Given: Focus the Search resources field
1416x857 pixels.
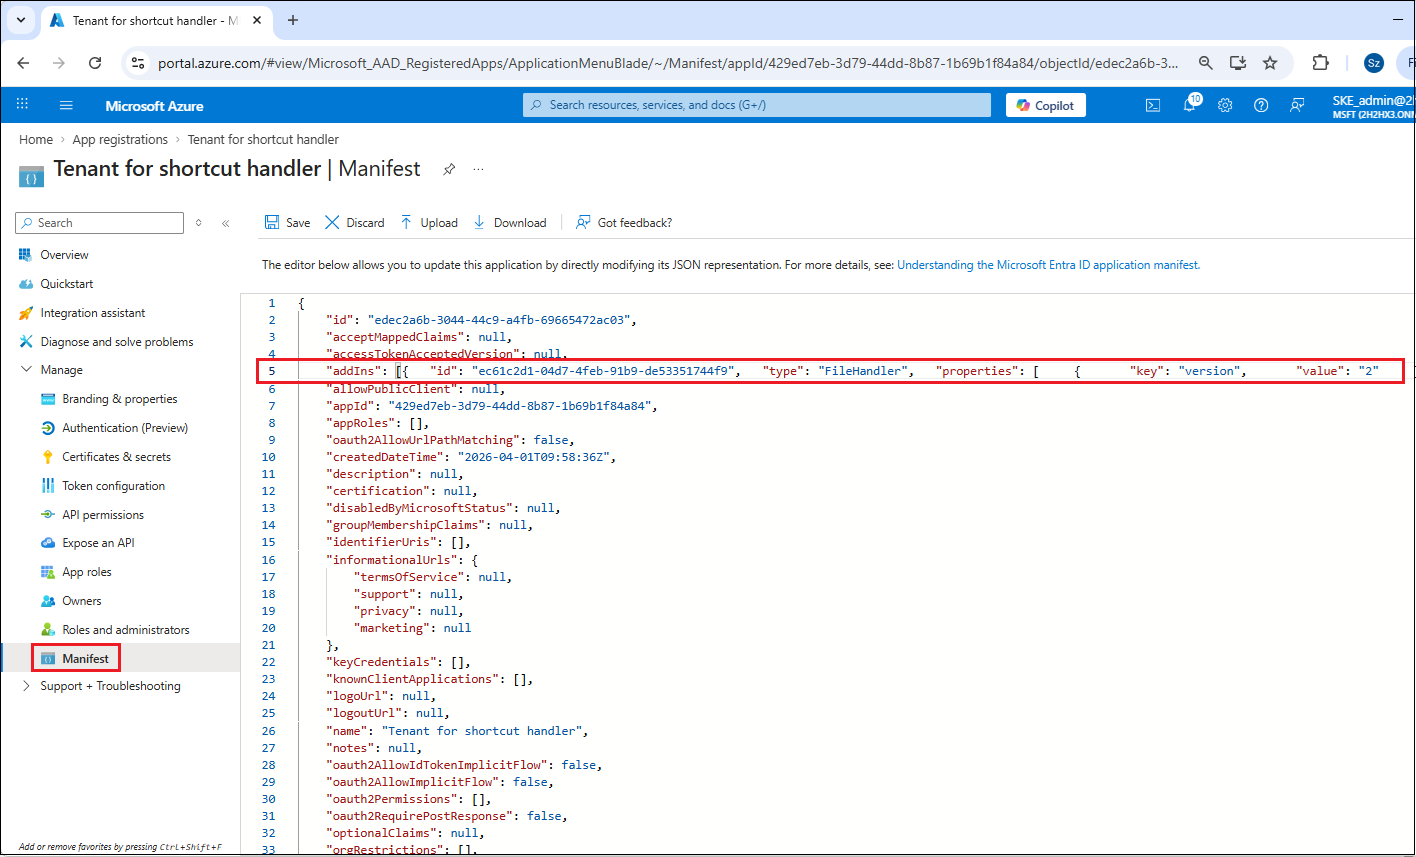Looking at the screenshot, I should 756,105.
